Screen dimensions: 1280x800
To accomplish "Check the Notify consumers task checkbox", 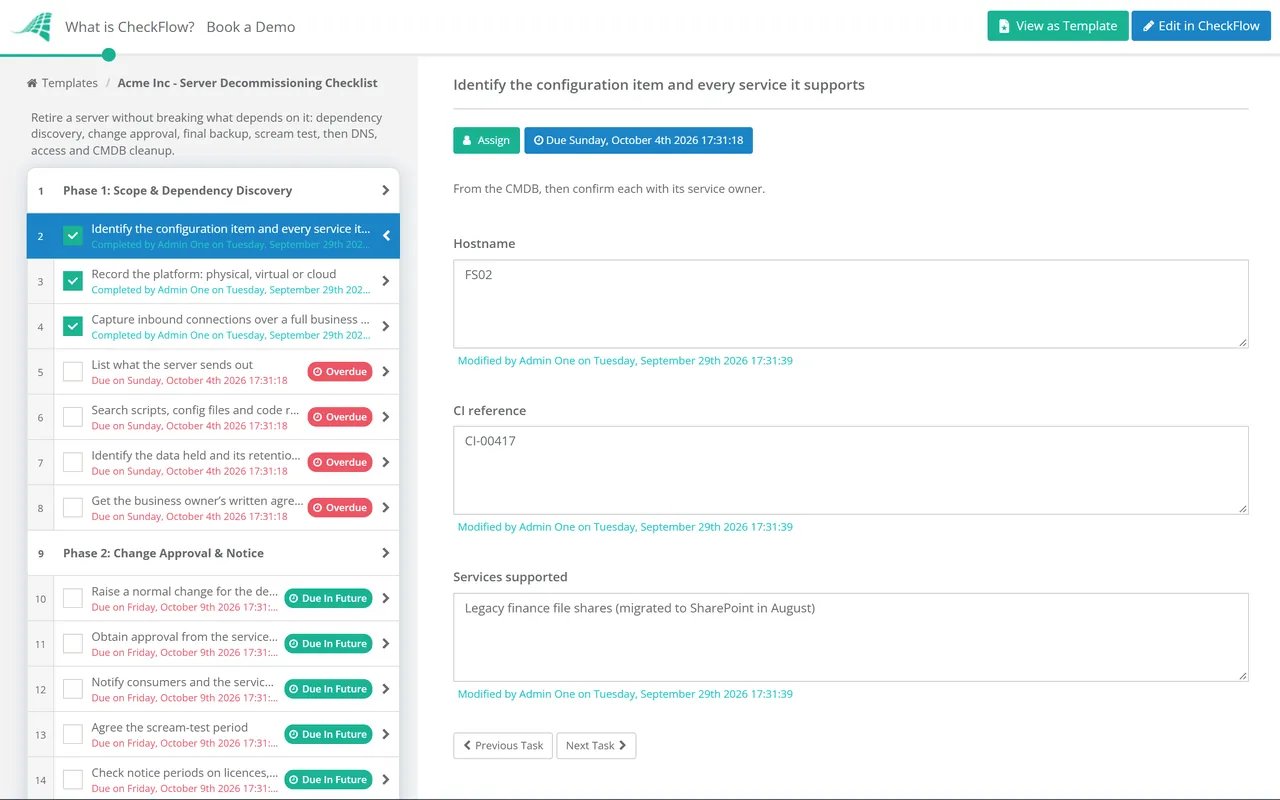I will [x=73, y=689].
